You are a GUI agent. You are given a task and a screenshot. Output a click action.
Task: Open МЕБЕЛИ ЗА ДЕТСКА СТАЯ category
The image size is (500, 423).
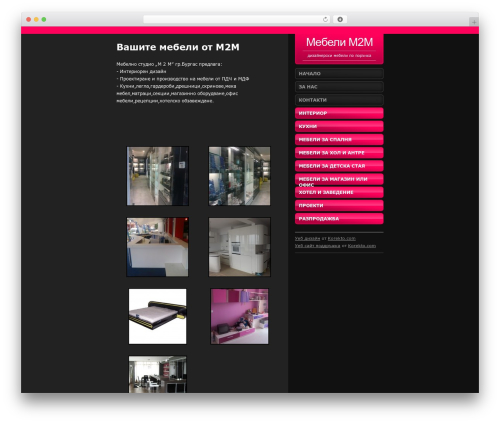[339, 166]
